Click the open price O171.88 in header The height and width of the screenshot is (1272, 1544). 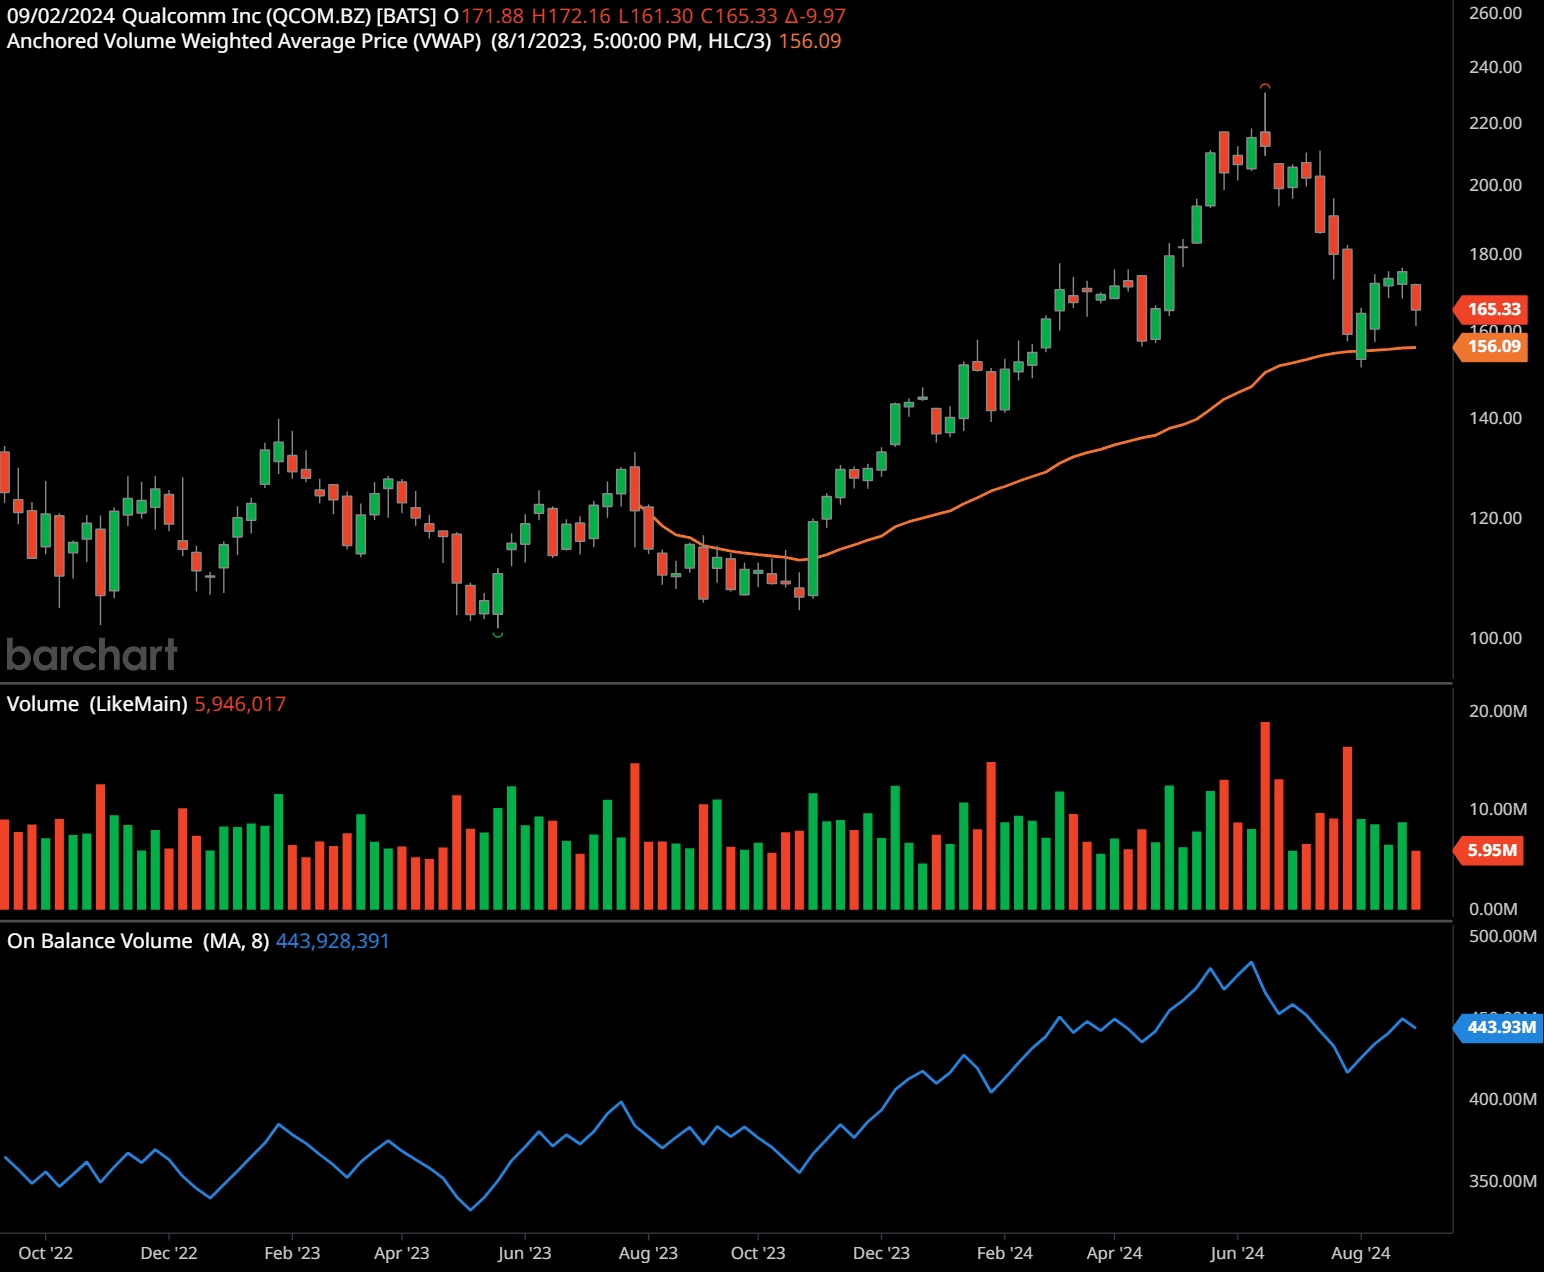coord(484,16)
